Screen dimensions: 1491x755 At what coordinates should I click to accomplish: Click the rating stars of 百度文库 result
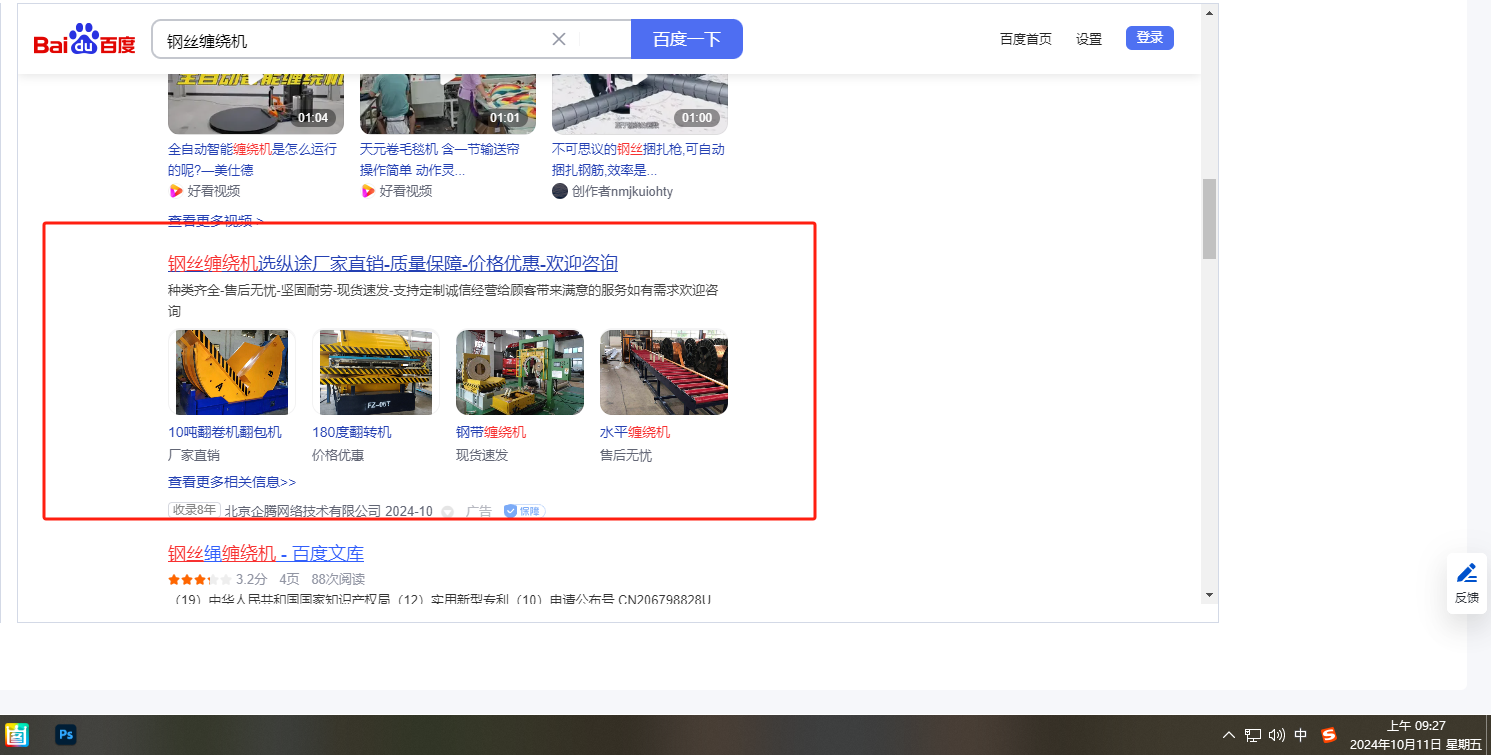200,579
